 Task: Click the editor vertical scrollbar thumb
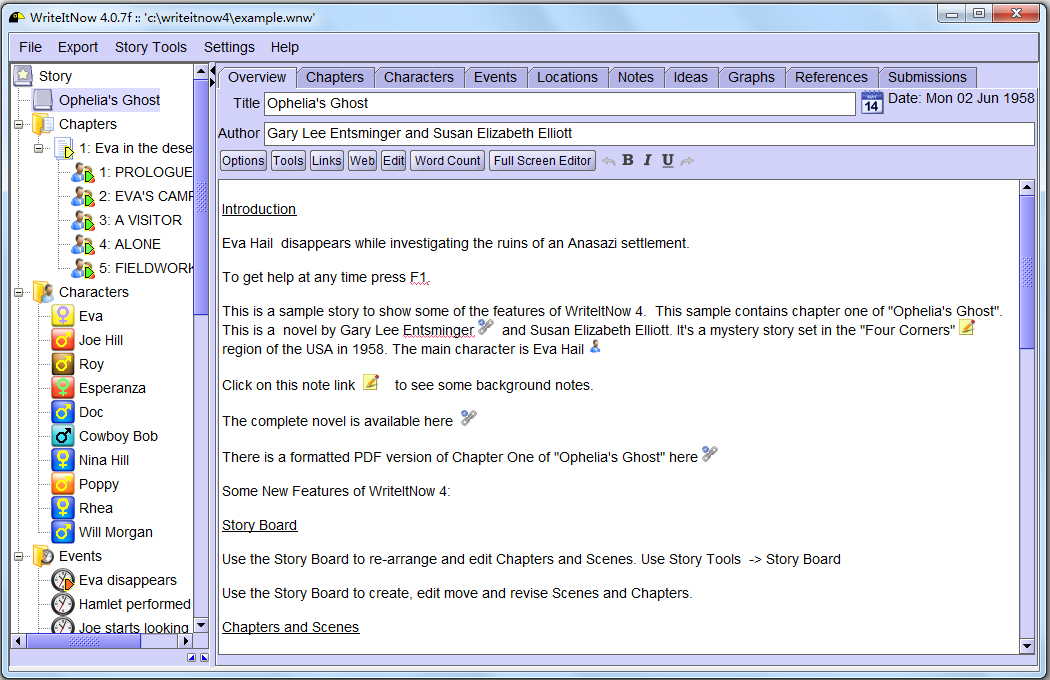[x=1027, y=271]
